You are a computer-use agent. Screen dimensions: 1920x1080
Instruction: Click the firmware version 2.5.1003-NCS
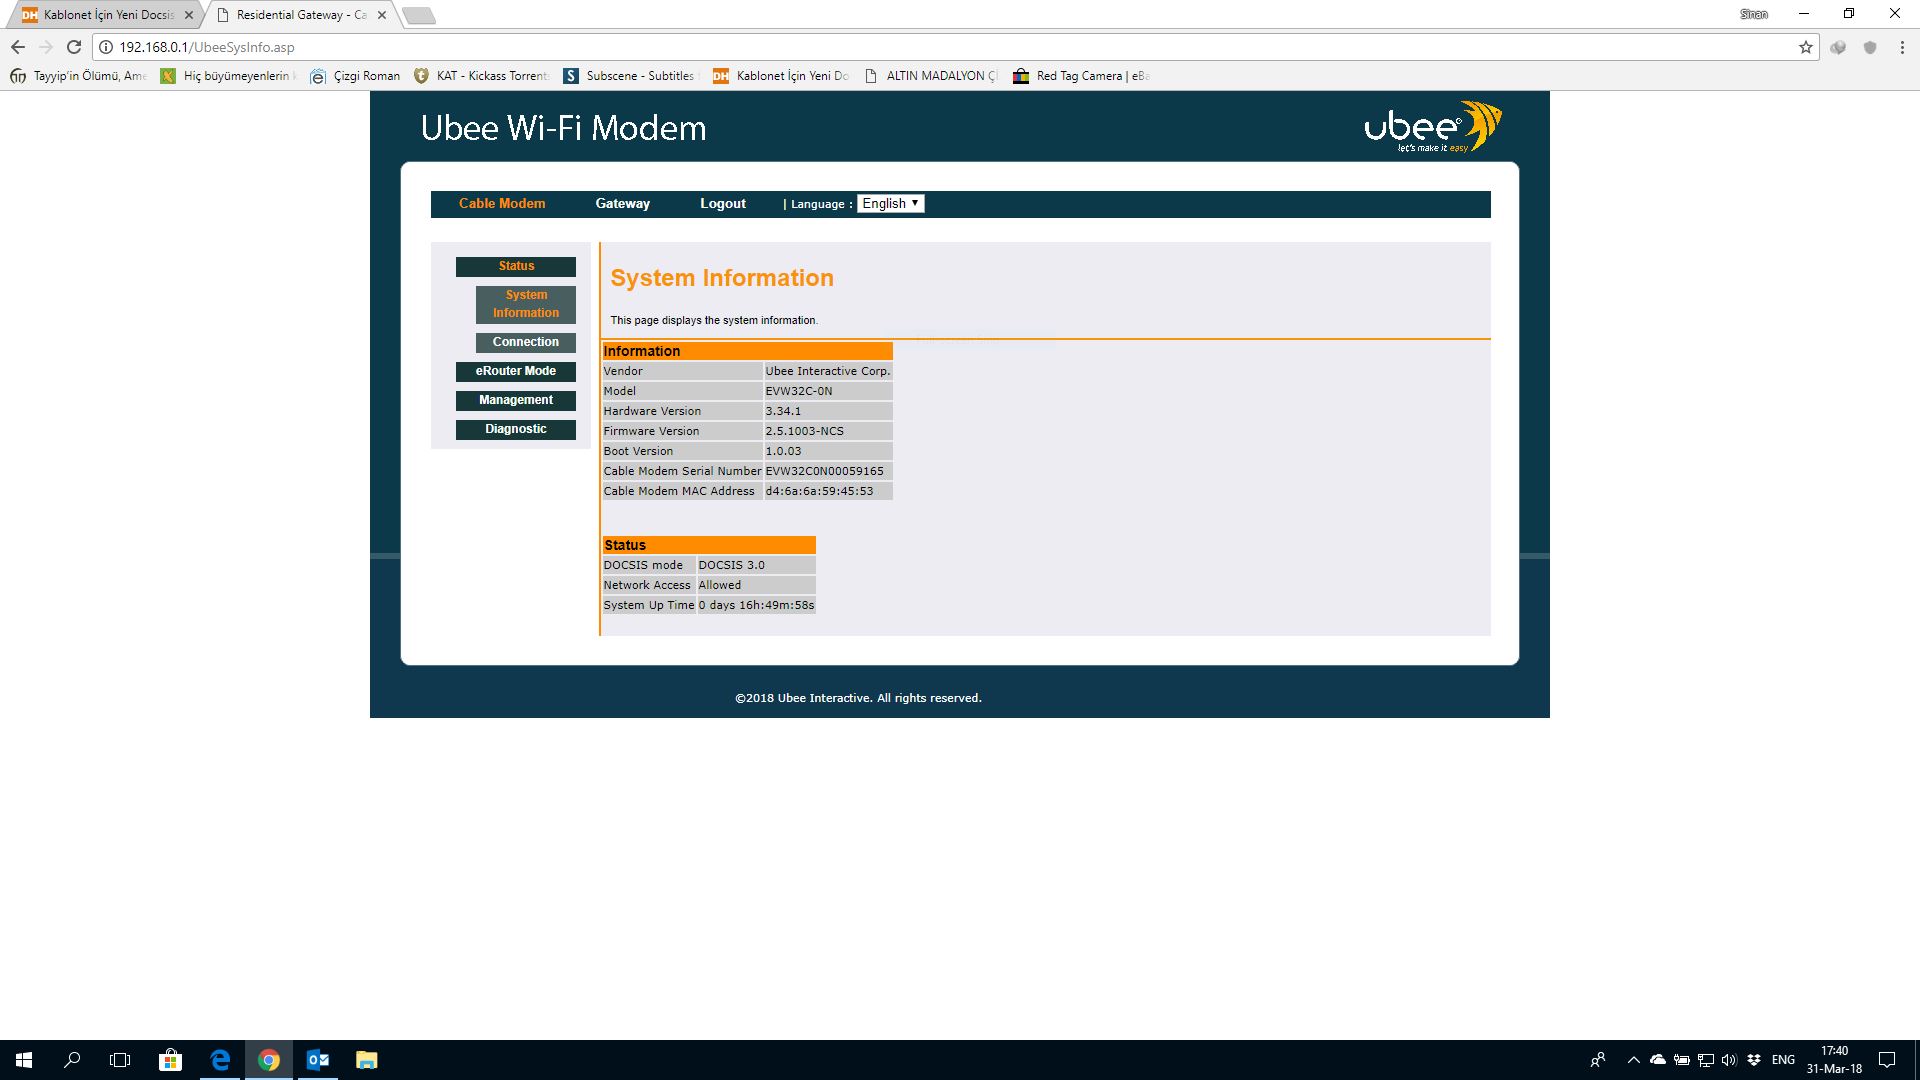pos(805,431)
